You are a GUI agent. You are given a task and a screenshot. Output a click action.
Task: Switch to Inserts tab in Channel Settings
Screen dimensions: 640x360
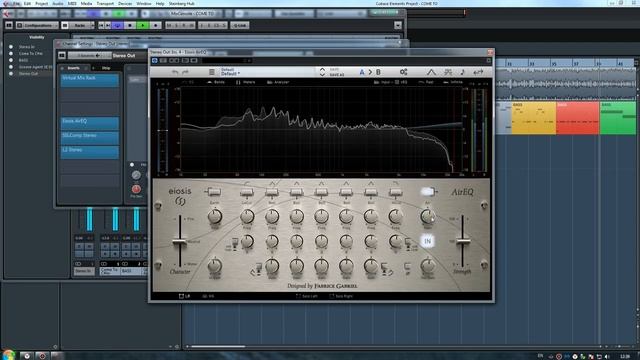73,68
